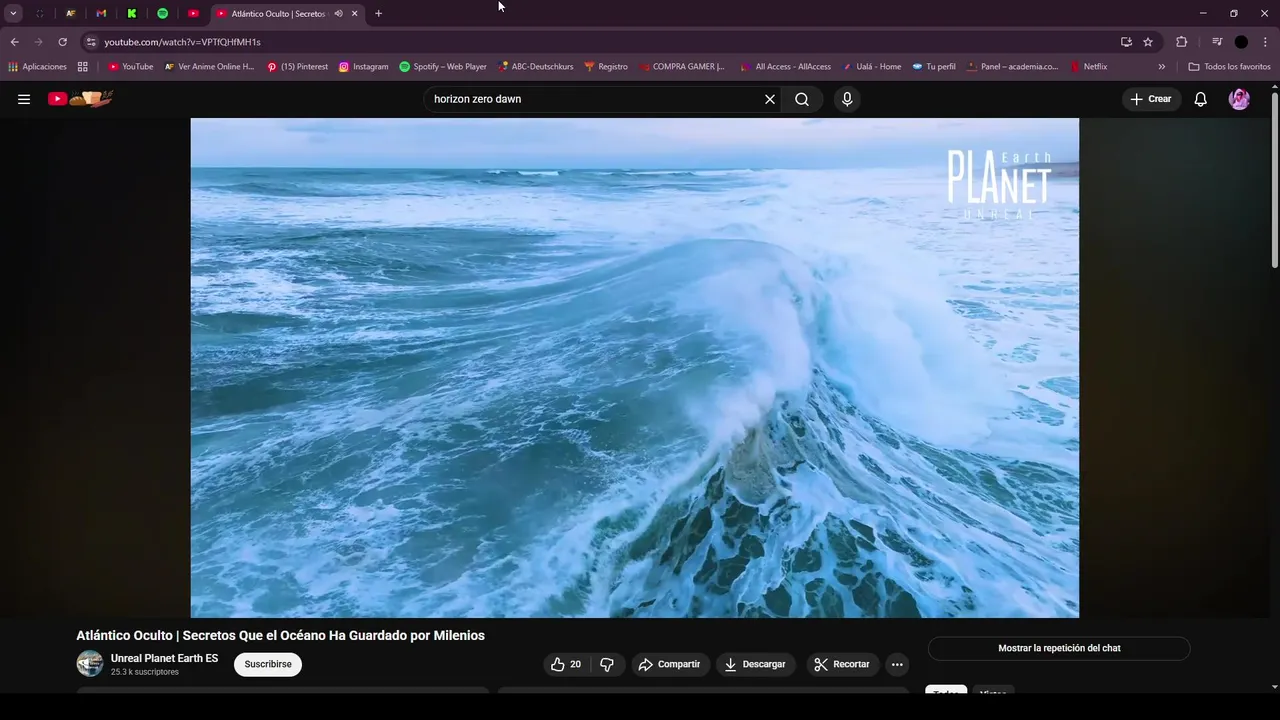
Task: Open tab groups grid icon in bookmarks bar
Action: tap(83, 67)
